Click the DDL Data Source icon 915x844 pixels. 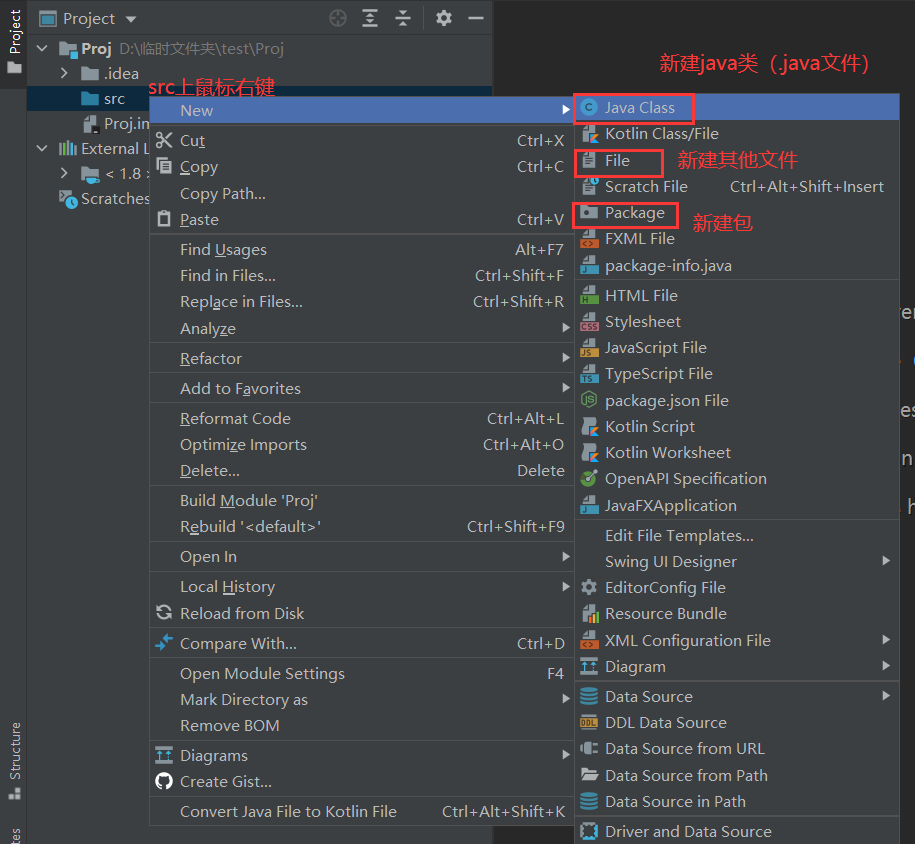coord(589,722)
